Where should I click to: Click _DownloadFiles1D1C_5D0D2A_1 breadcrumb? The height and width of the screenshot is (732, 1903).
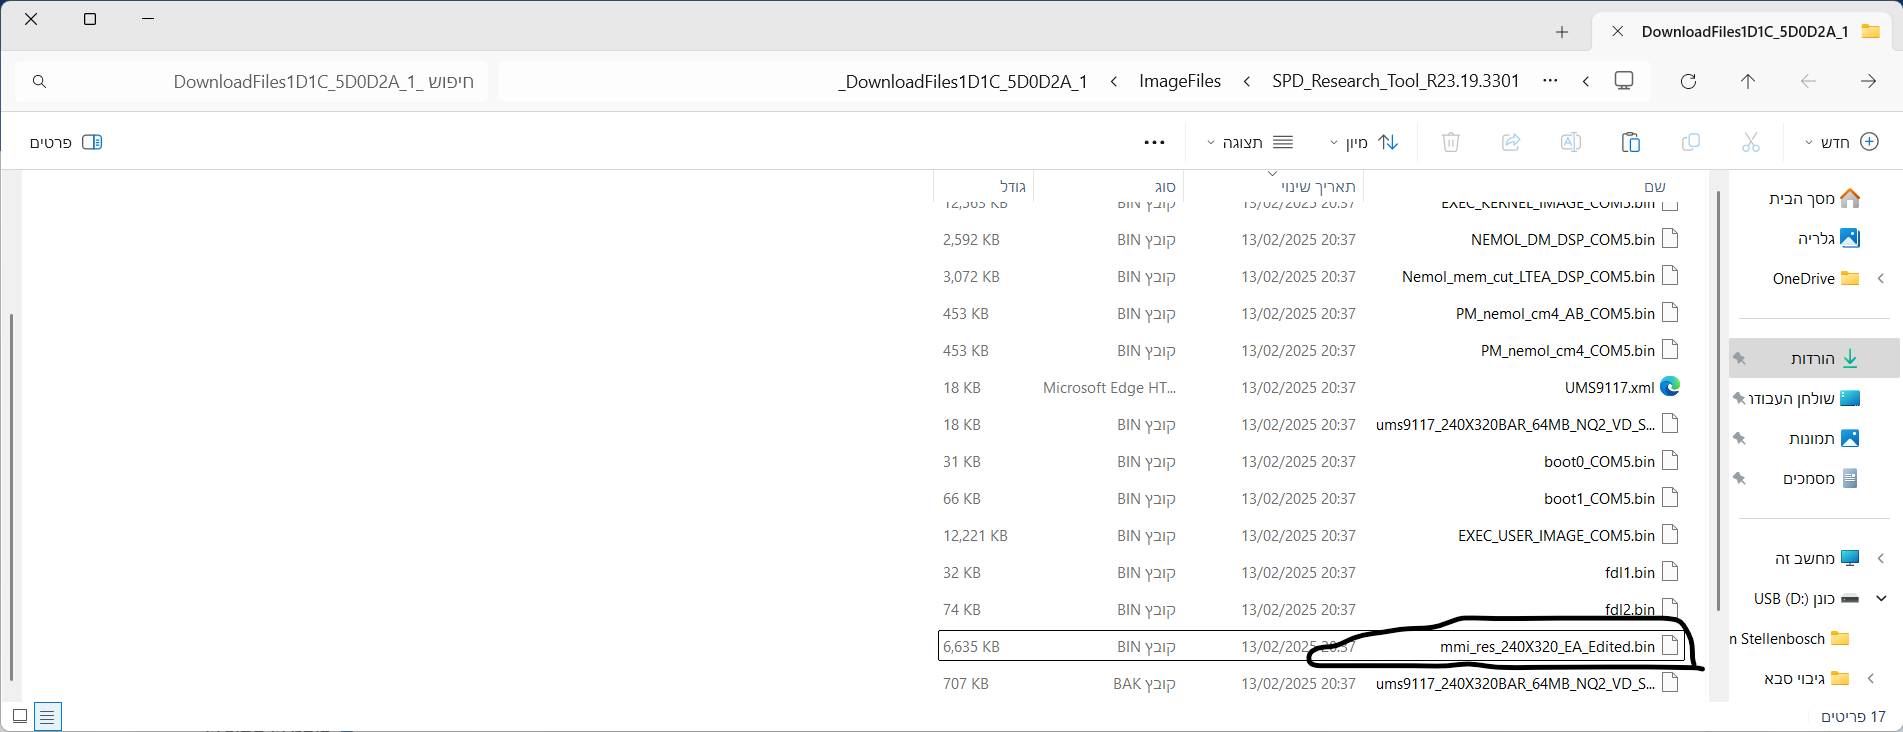[x=962, y=81]
